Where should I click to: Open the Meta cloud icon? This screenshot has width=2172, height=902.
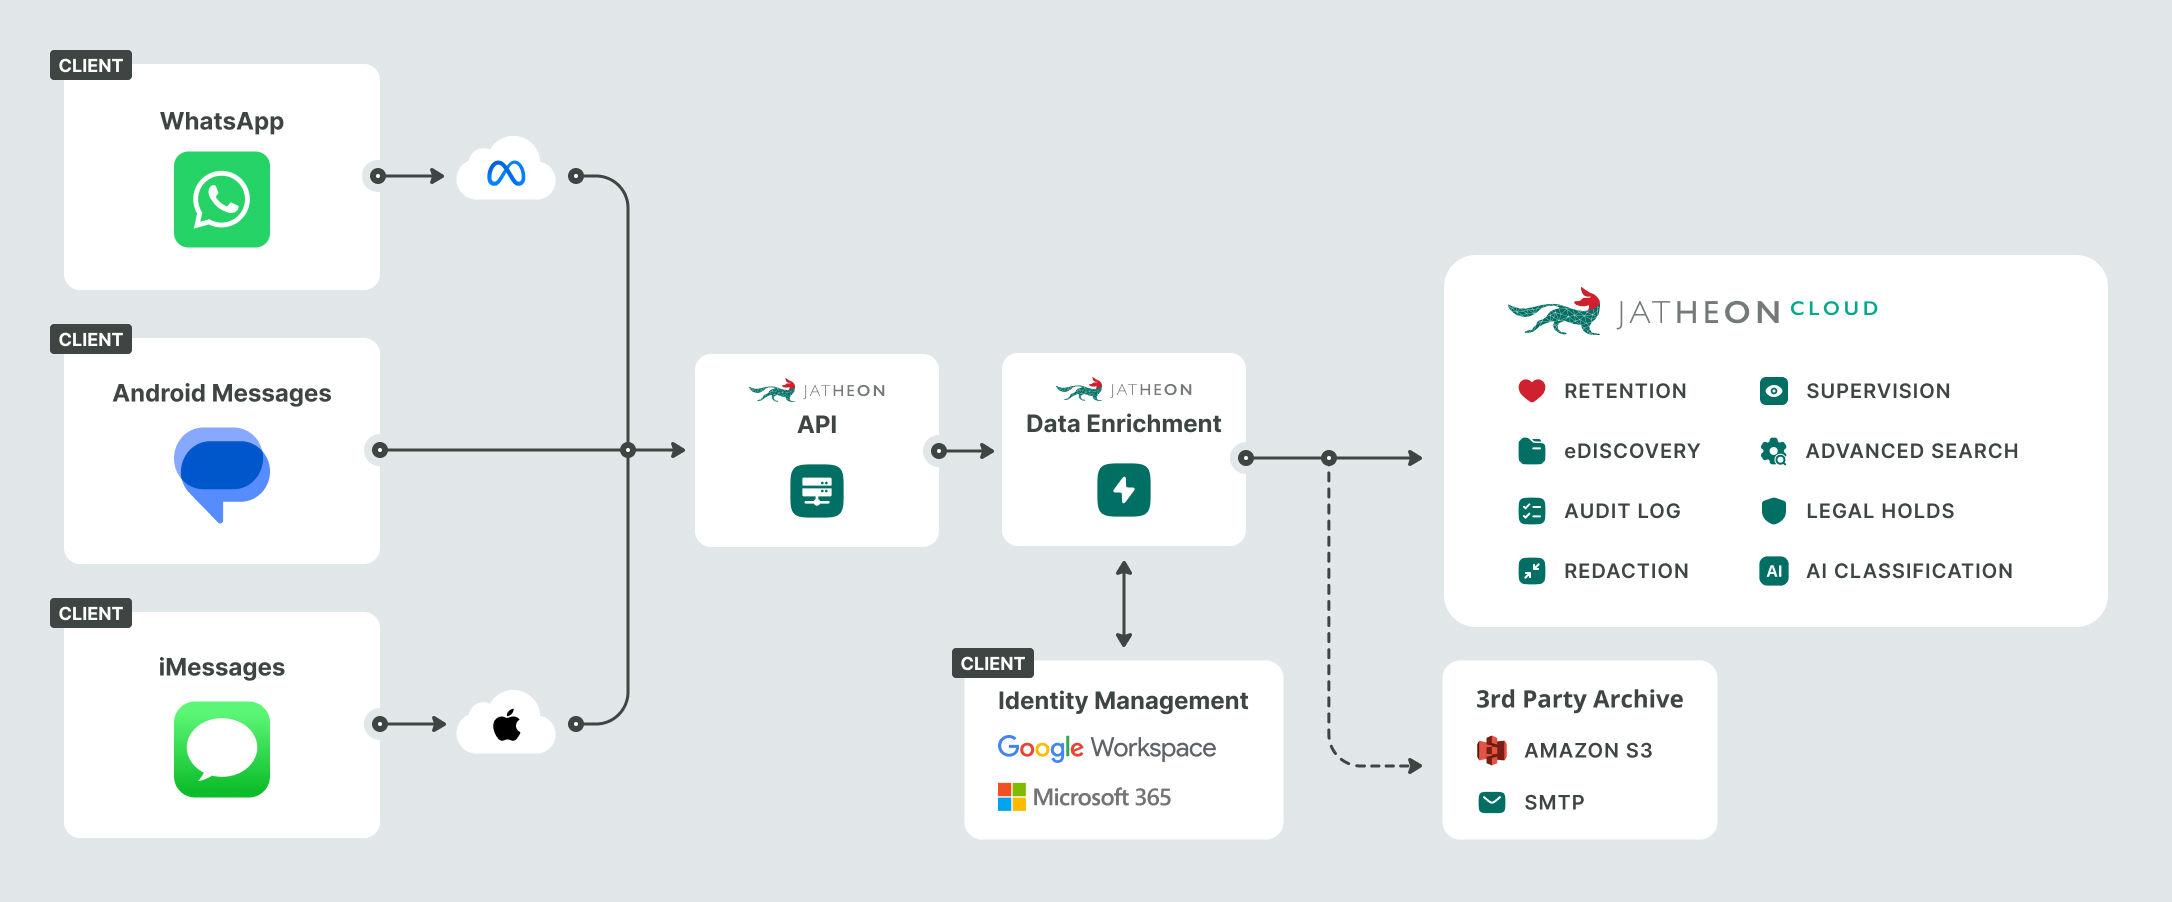(506, 170)
